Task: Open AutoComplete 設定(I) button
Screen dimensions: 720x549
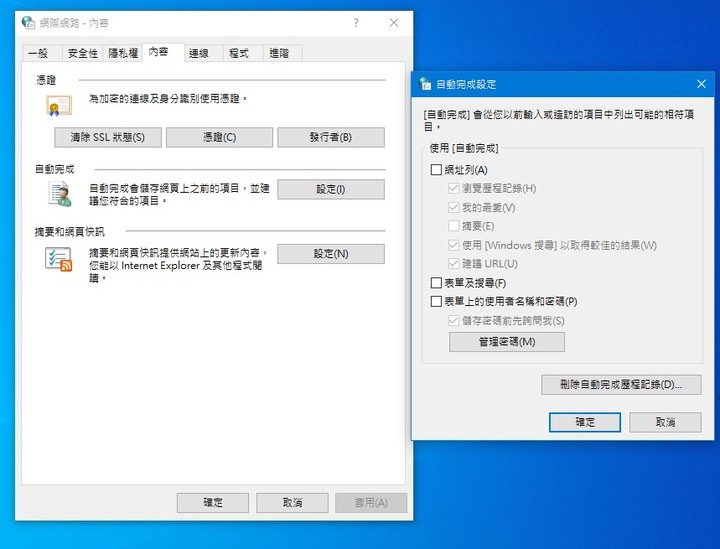Action: tap(331, 189)
